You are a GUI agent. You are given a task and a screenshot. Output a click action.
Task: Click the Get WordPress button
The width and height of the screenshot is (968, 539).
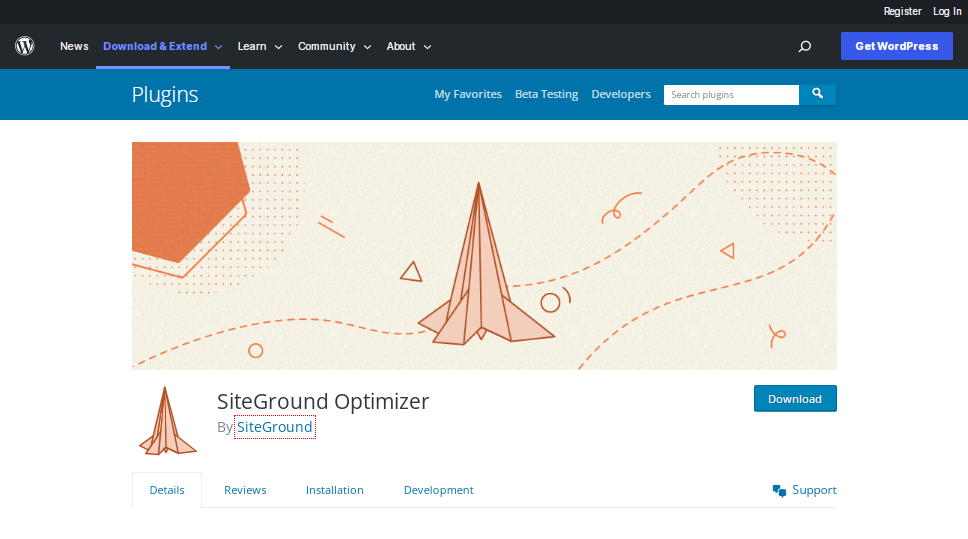[896, 46]
